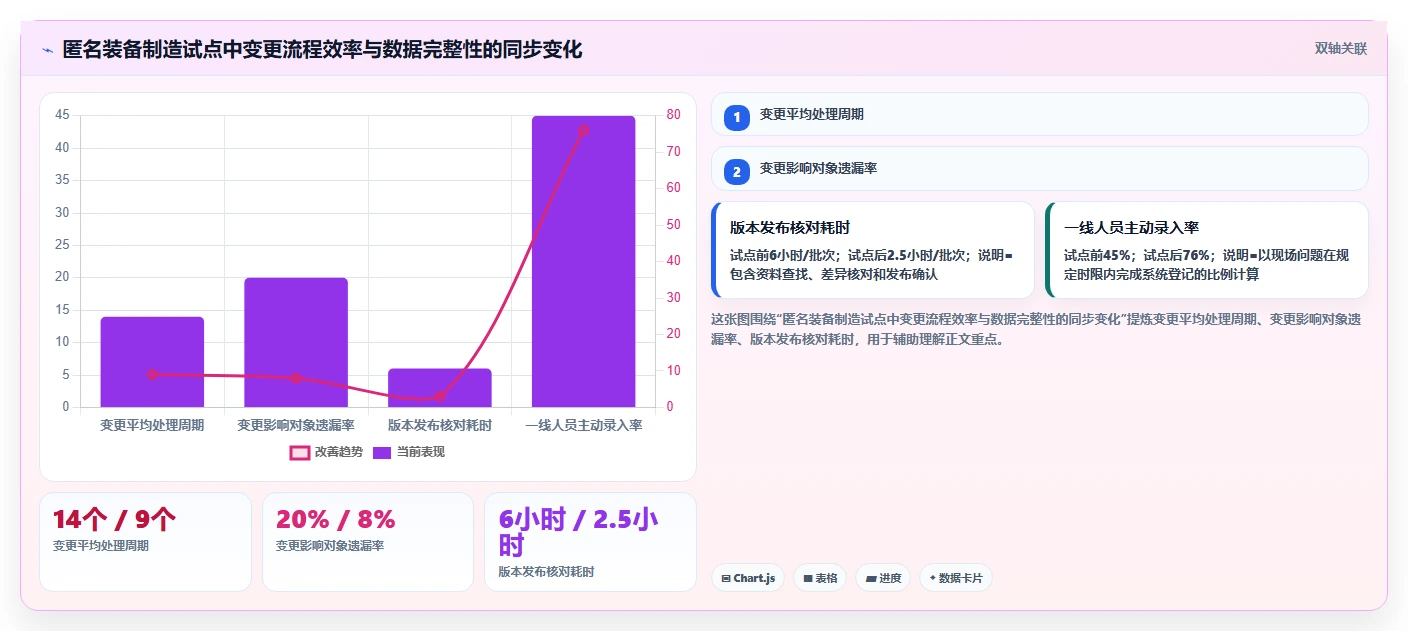Click the icon inside the 表格 chip
The width and height of the screenshot is (1408, 631).
808,579
